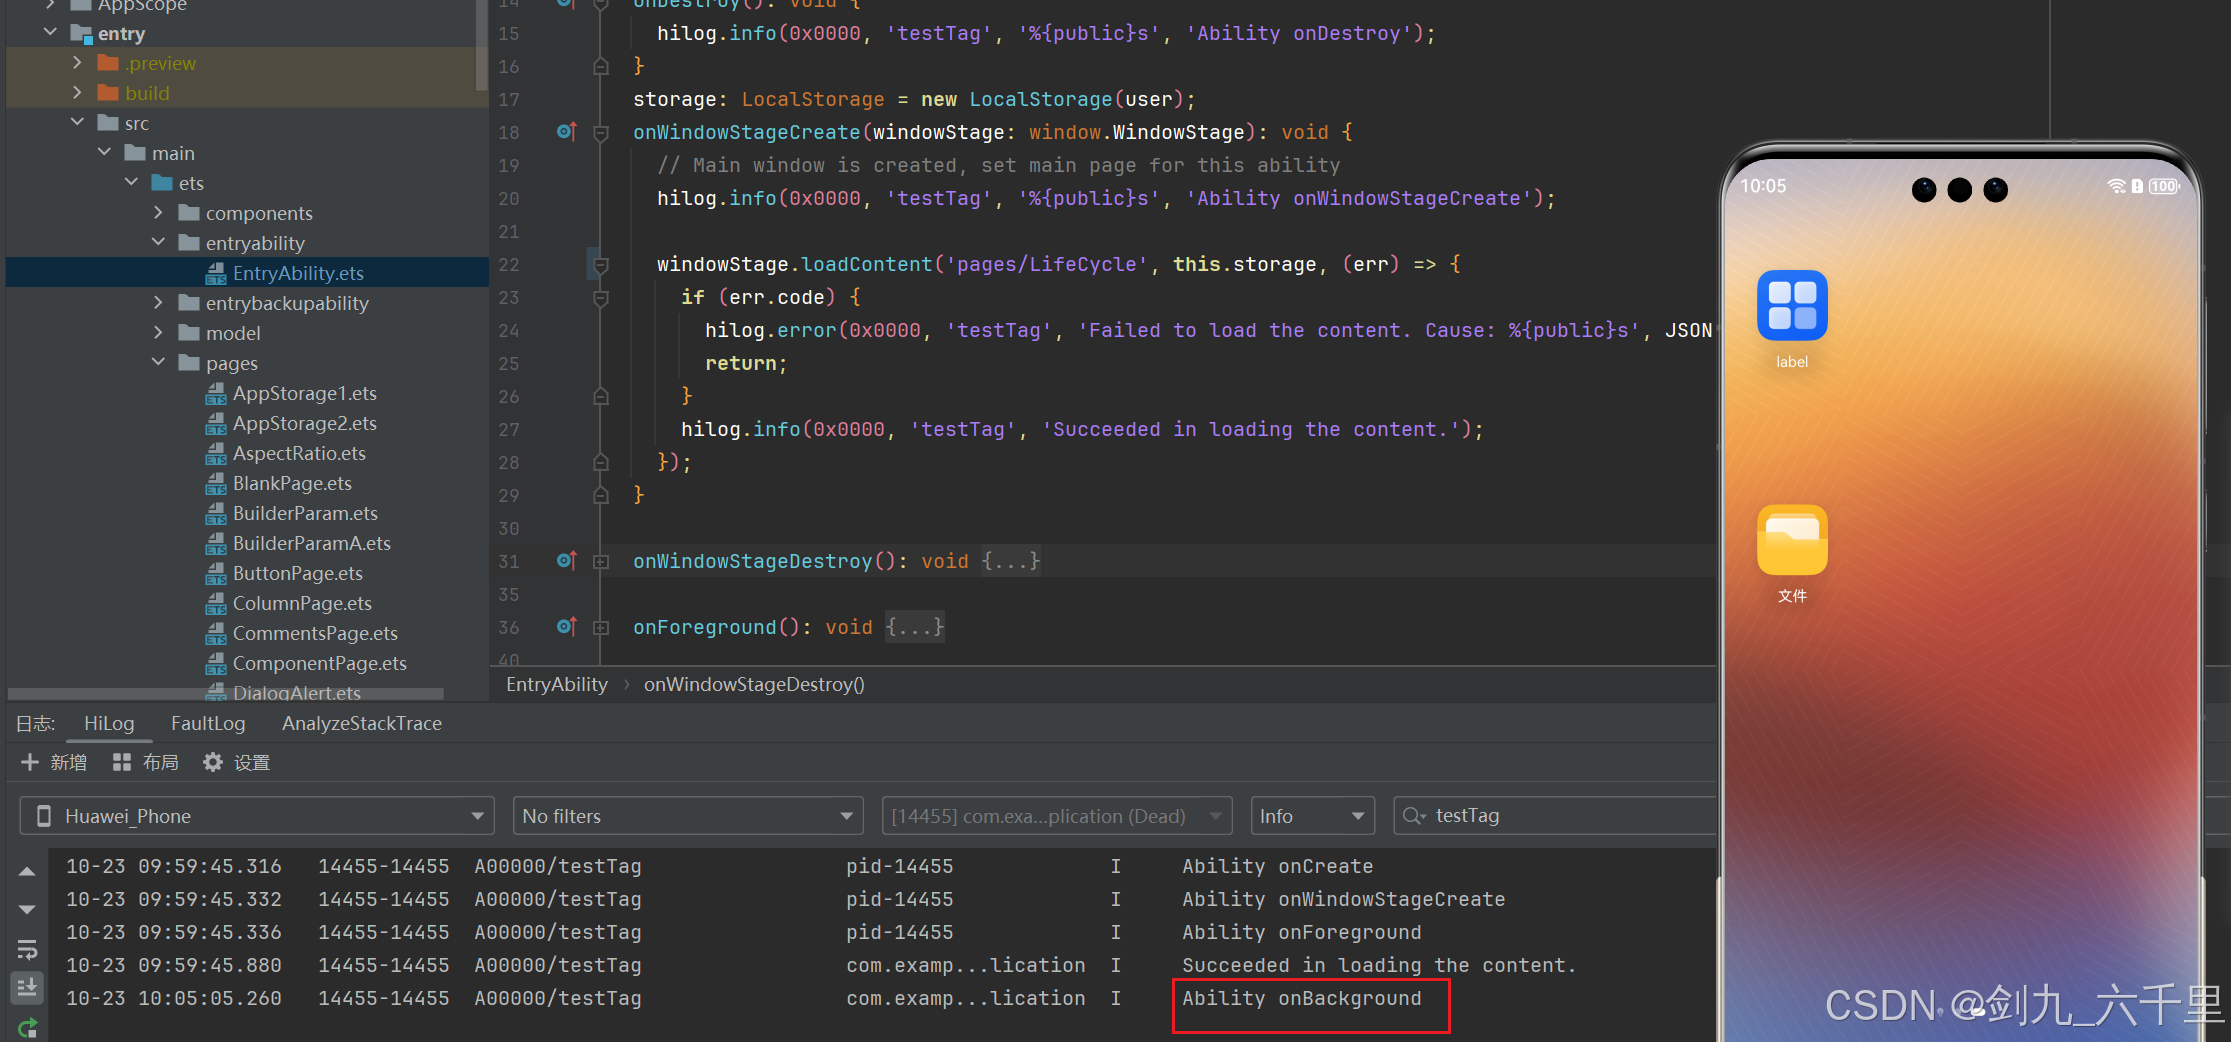Click the phone device icon in Huawei_Phone selector

pyautogui.click(x=44, y=816)
